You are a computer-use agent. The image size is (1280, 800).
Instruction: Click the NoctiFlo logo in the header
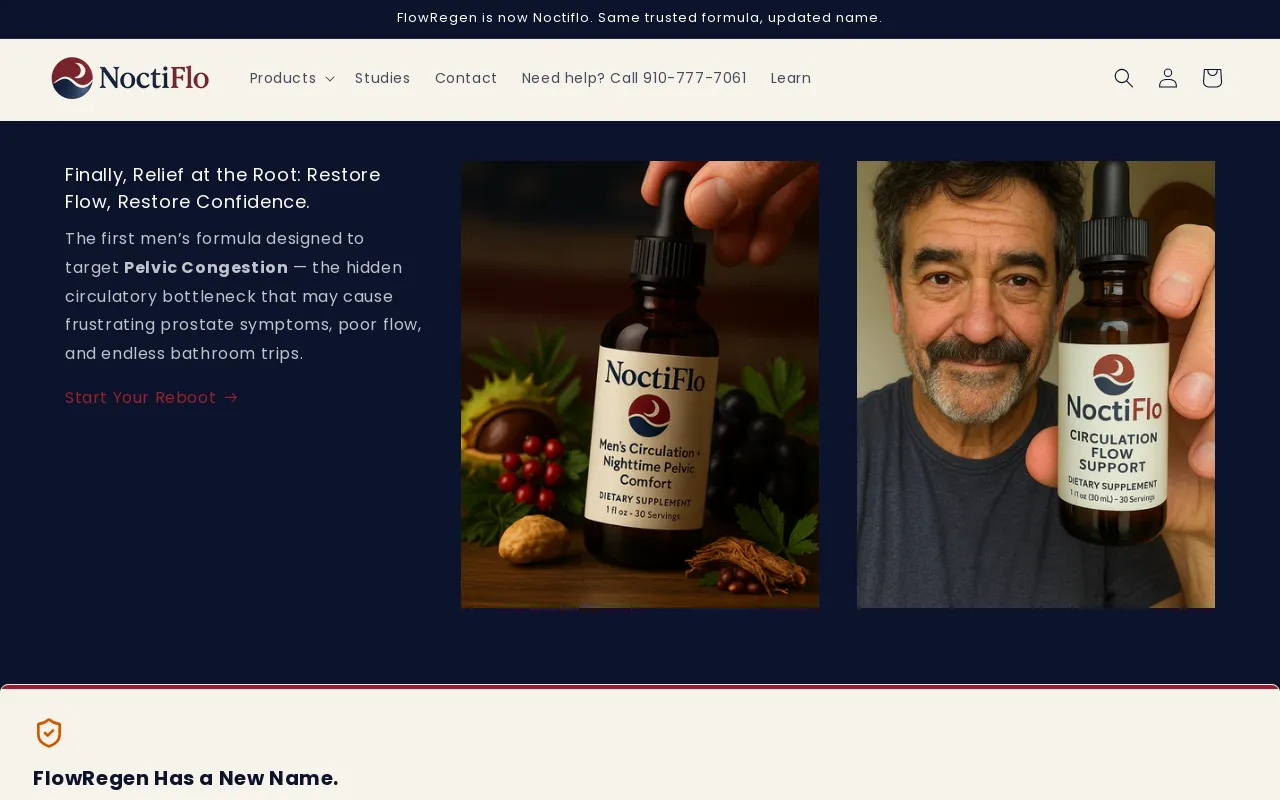tap(130, 78)
